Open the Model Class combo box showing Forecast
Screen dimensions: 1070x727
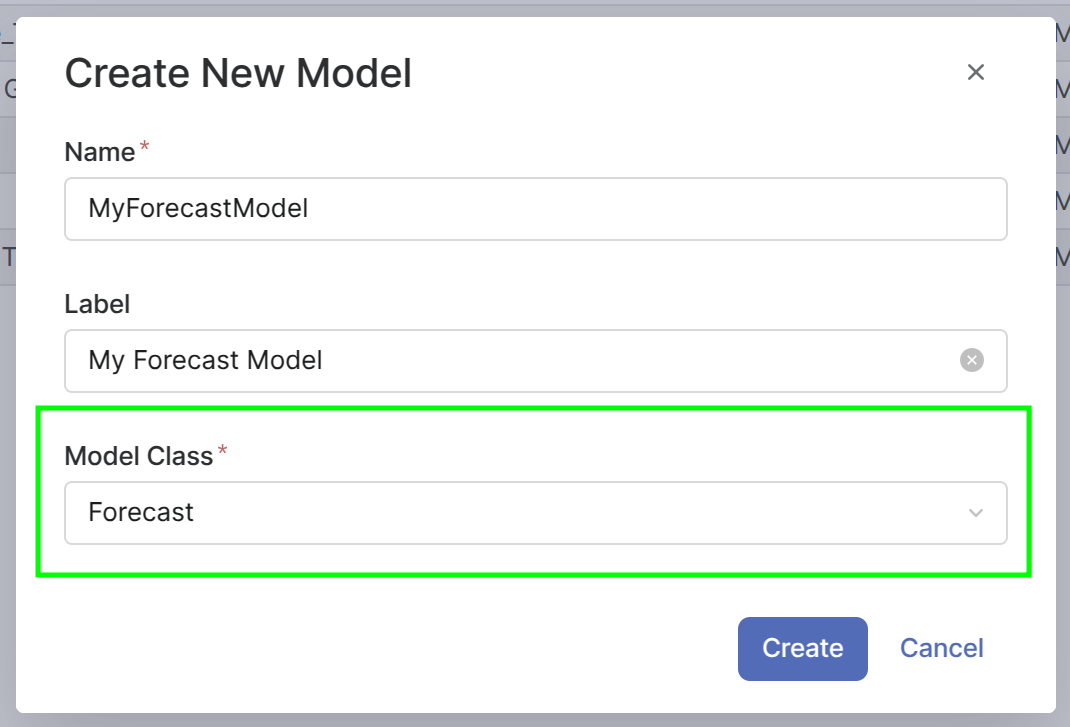[x=500, y=513]
